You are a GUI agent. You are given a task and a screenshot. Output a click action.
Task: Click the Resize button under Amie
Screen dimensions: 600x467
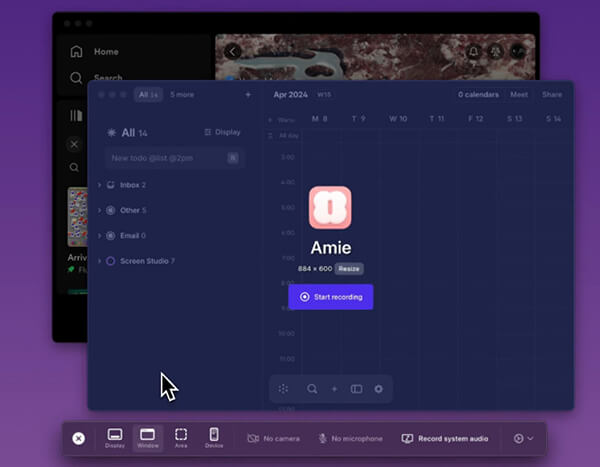click(x=349, y=269)
